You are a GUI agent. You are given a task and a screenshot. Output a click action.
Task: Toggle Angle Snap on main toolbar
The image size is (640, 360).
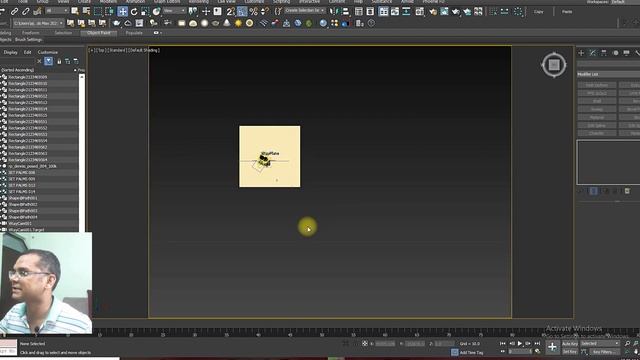point(242,11)
